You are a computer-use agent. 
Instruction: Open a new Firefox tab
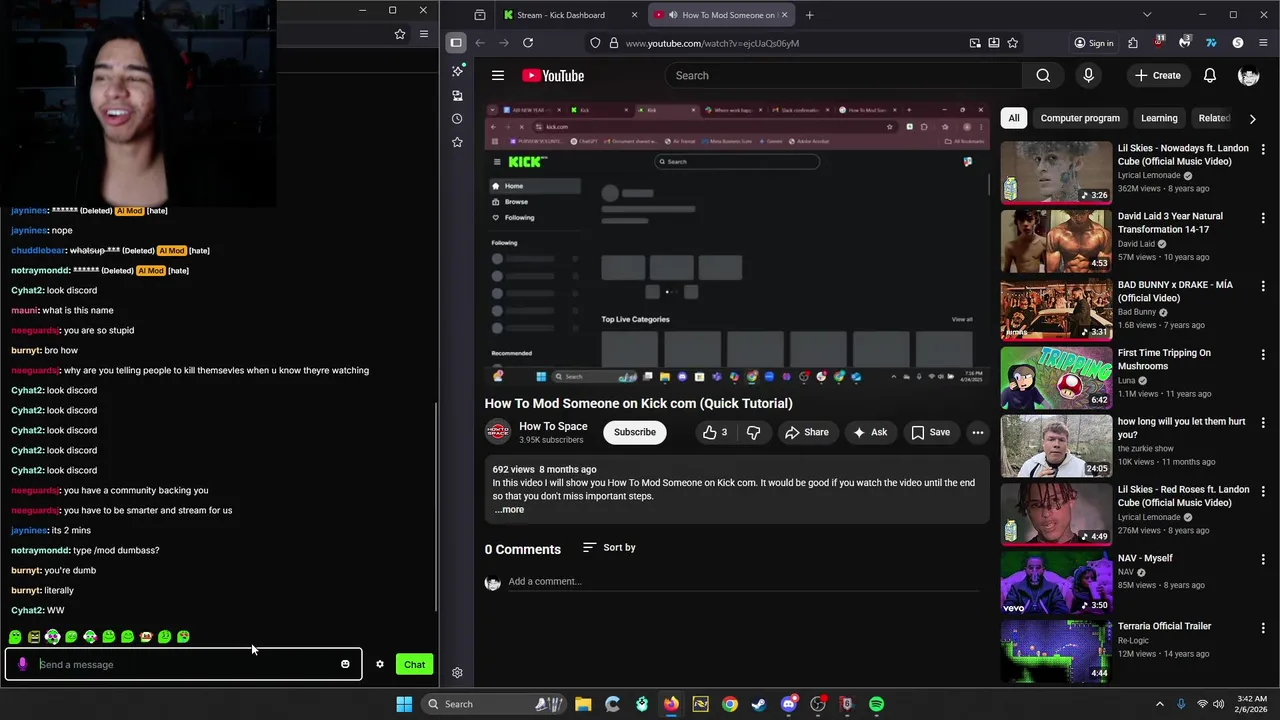810,15
